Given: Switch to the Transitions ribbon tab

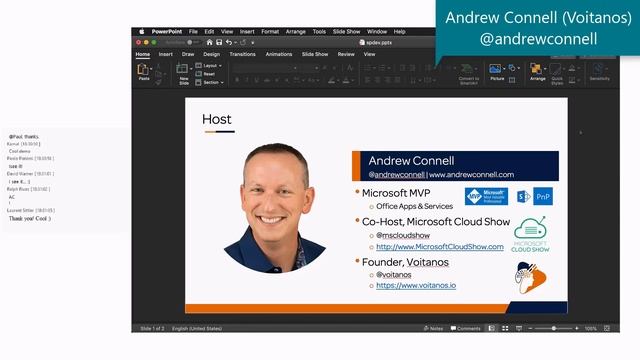Looking at the screenshot, I should [x=242, y=54].
